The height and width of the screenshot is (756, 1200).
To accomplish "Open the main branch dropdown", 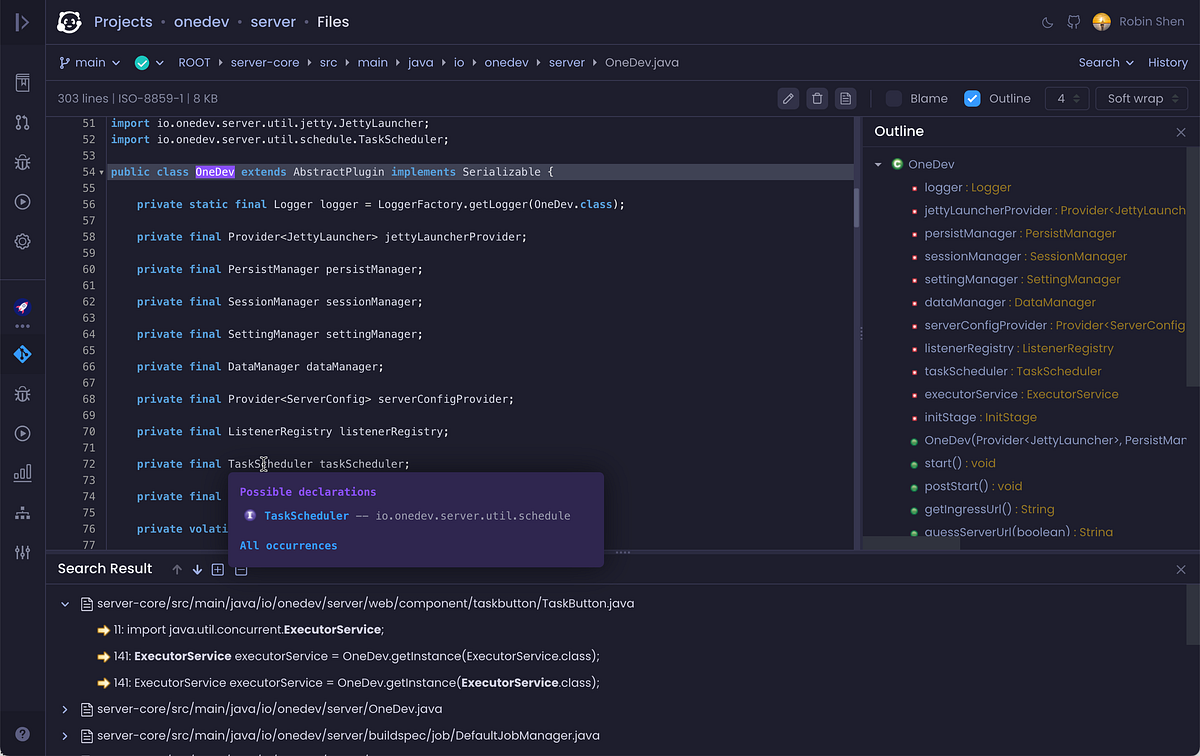I will click(x=88, y=61).
